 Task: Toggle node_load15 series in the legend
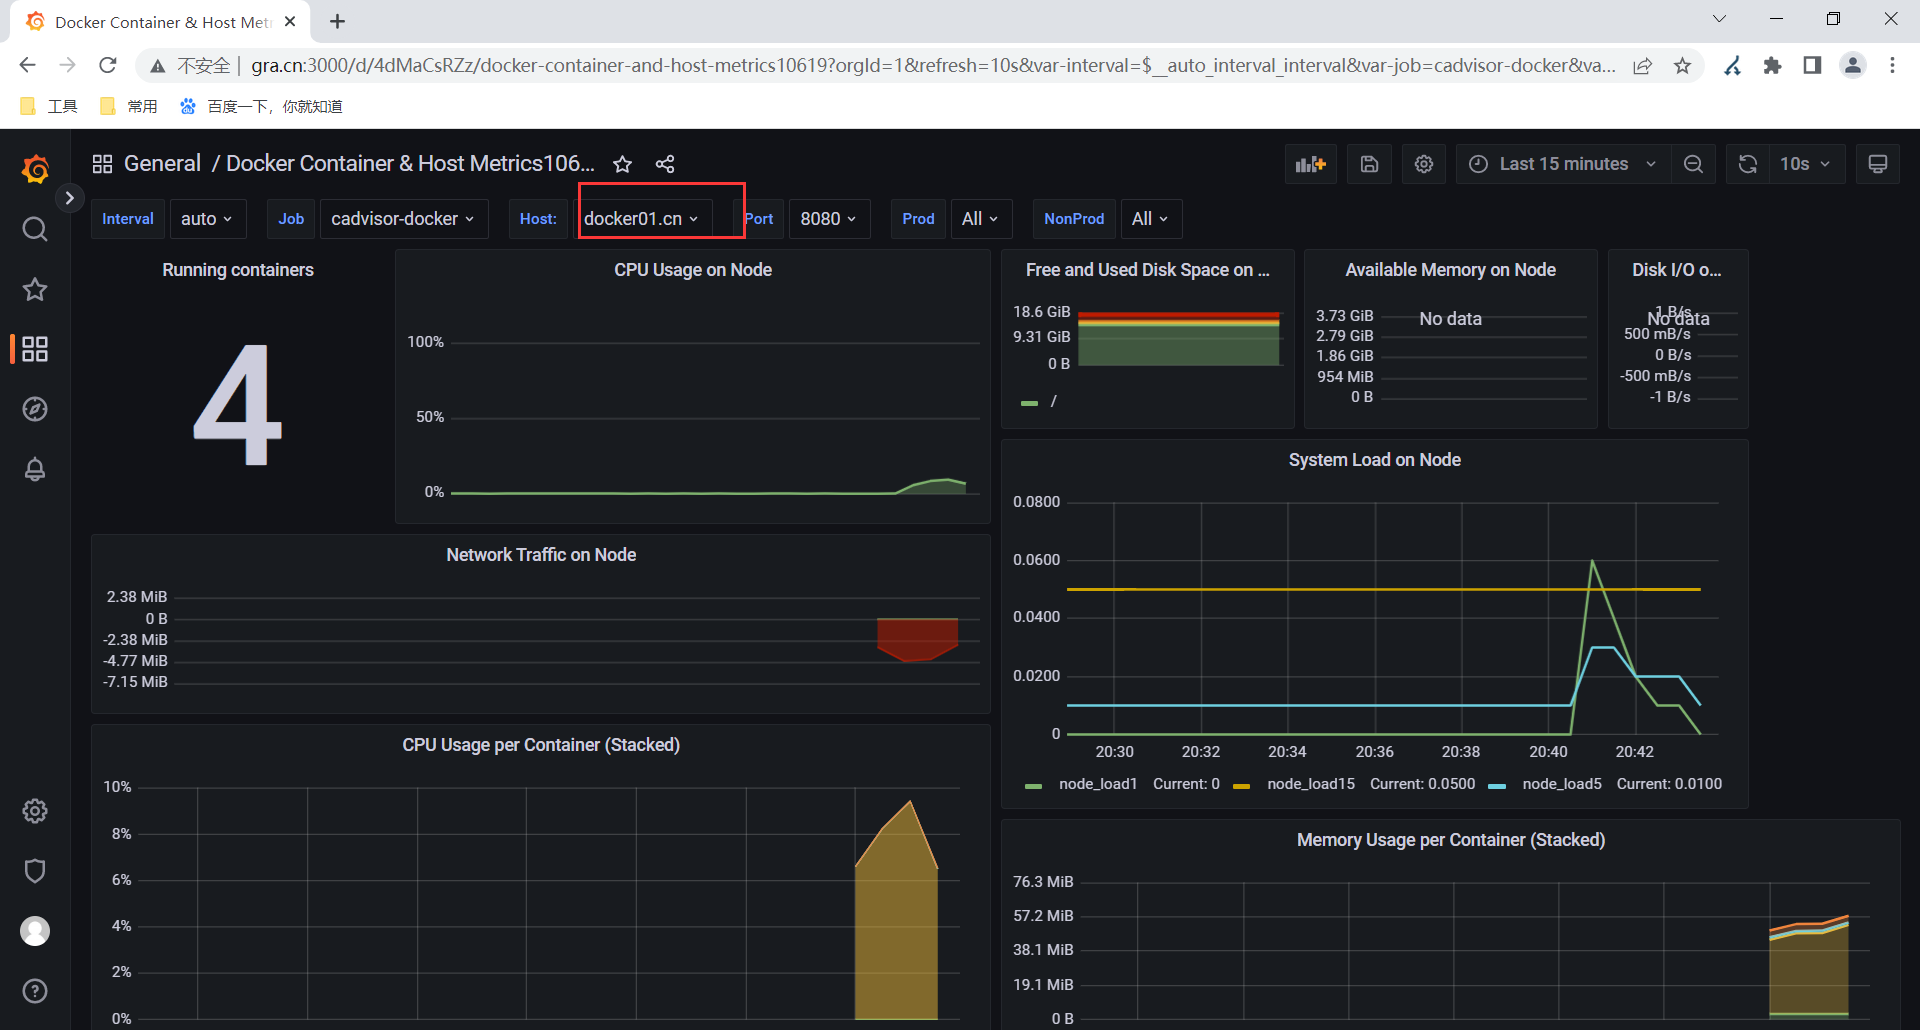click(x=1311, y=784)
